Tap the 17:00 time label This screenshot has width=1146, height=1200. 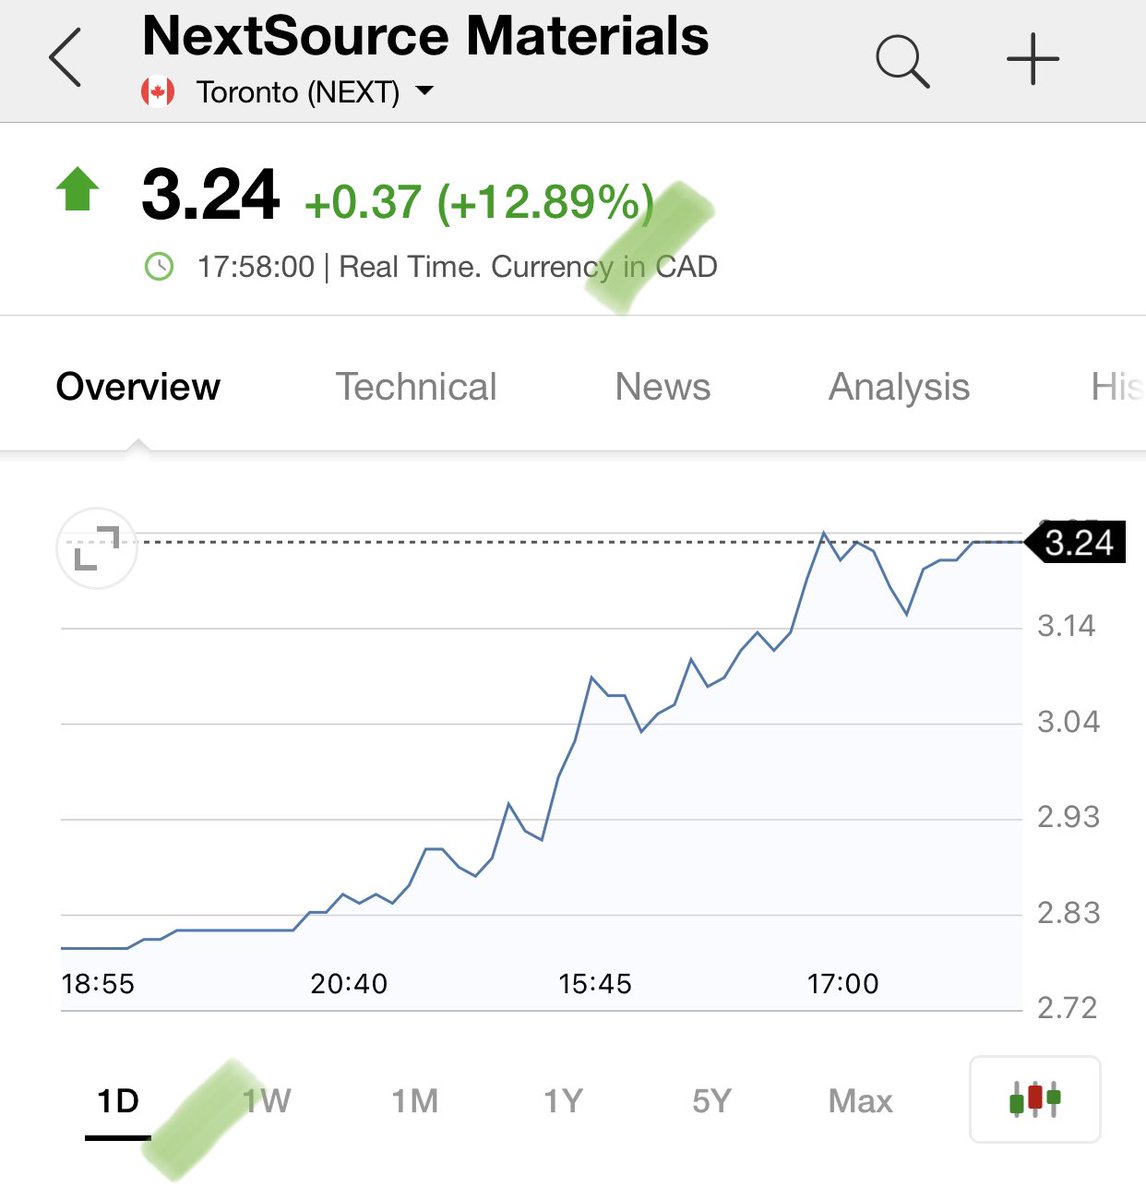point(843,984)
